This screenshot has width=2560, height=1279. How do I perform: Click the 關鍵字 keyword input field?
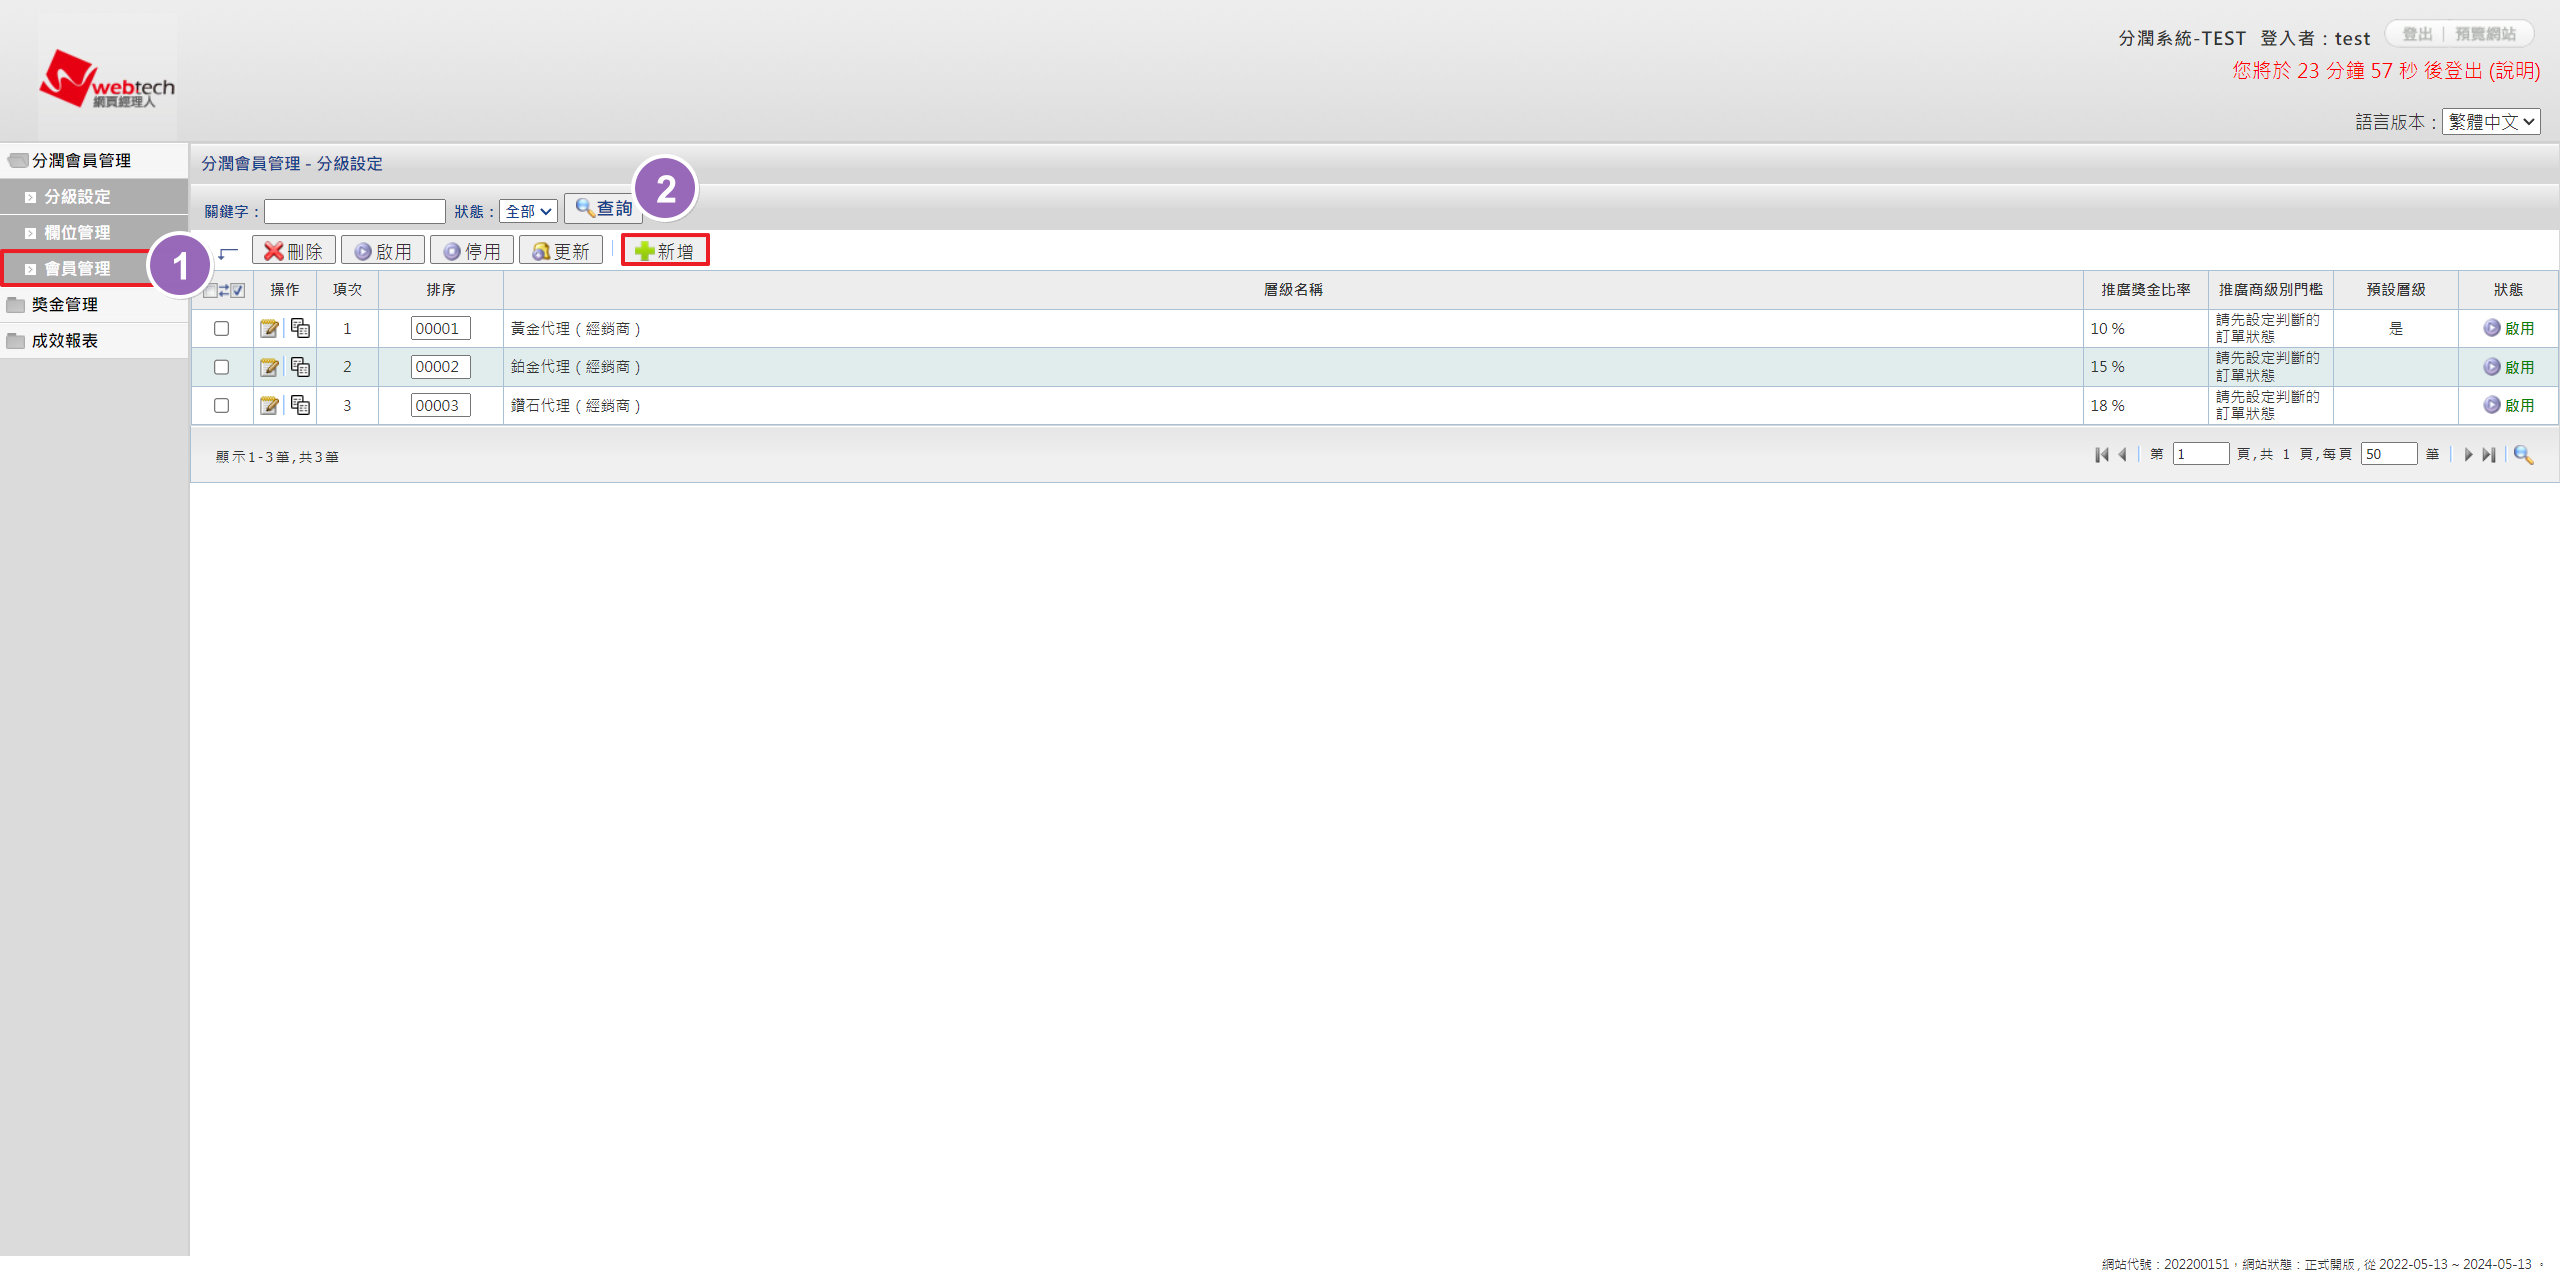tap(354, 211)
